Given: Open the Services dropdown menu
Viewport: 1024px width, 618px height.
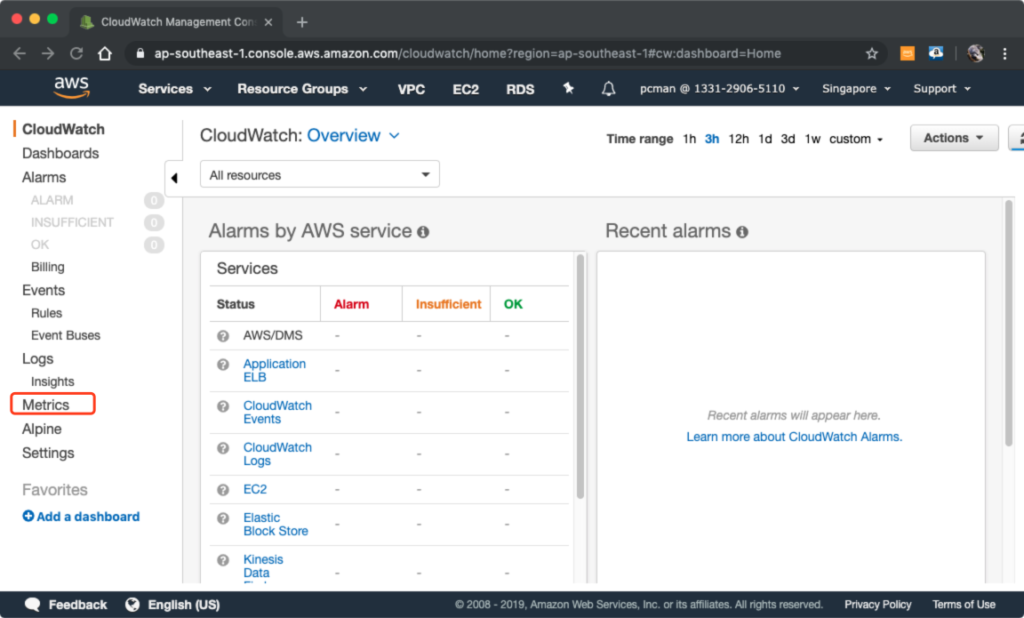Looking at the screenshot, I should click(174, 89).
